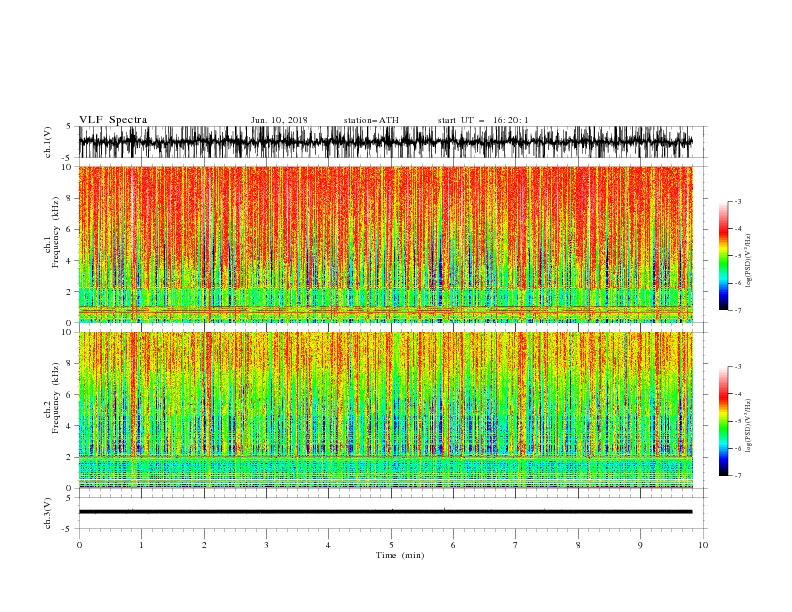Click the "station=ATH" label
The image size is (792, 612).
371,120
